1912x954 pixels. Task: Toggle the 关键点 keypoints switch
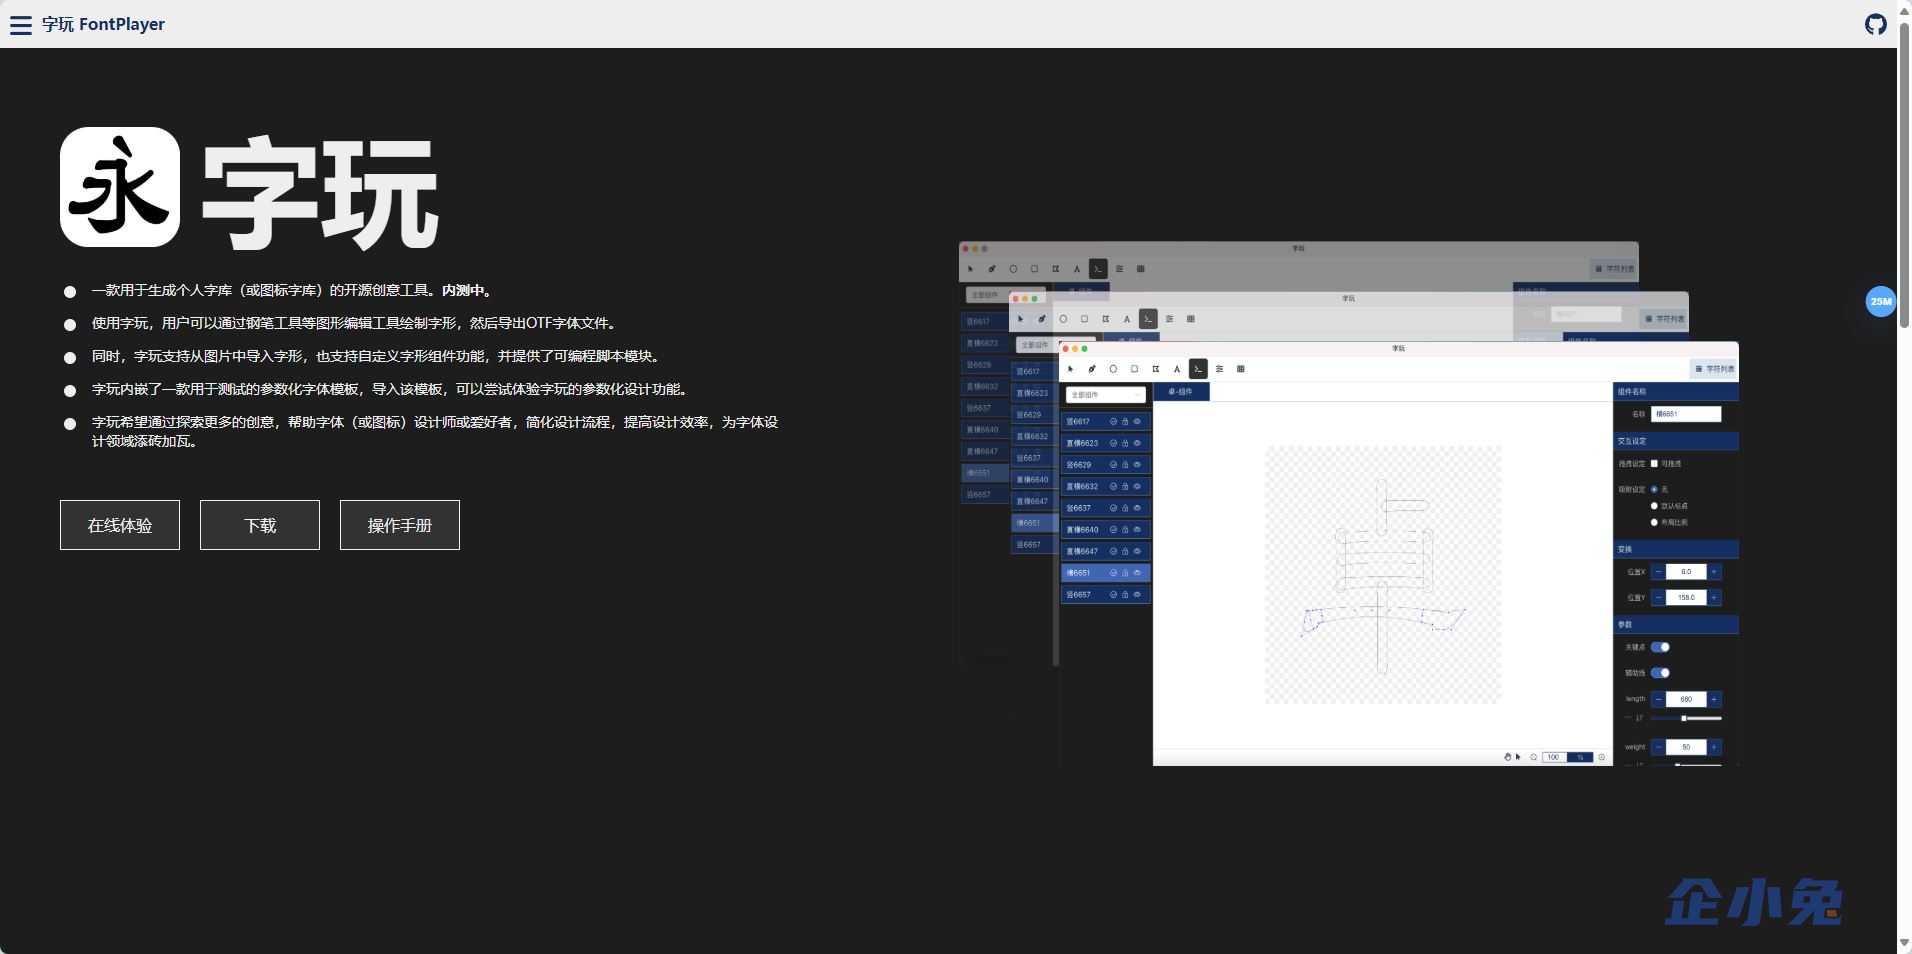pos(1660,647)
